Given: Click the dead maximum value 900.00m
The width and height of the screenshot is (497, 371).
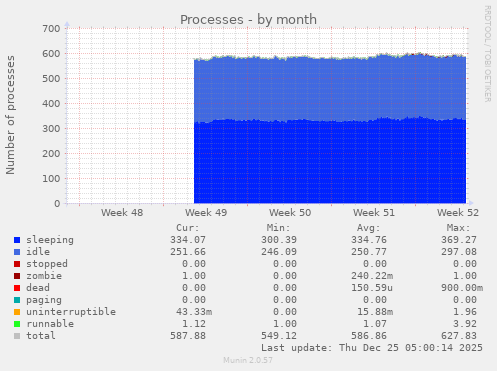Looking at the screenshot, I should coord(462,288).
